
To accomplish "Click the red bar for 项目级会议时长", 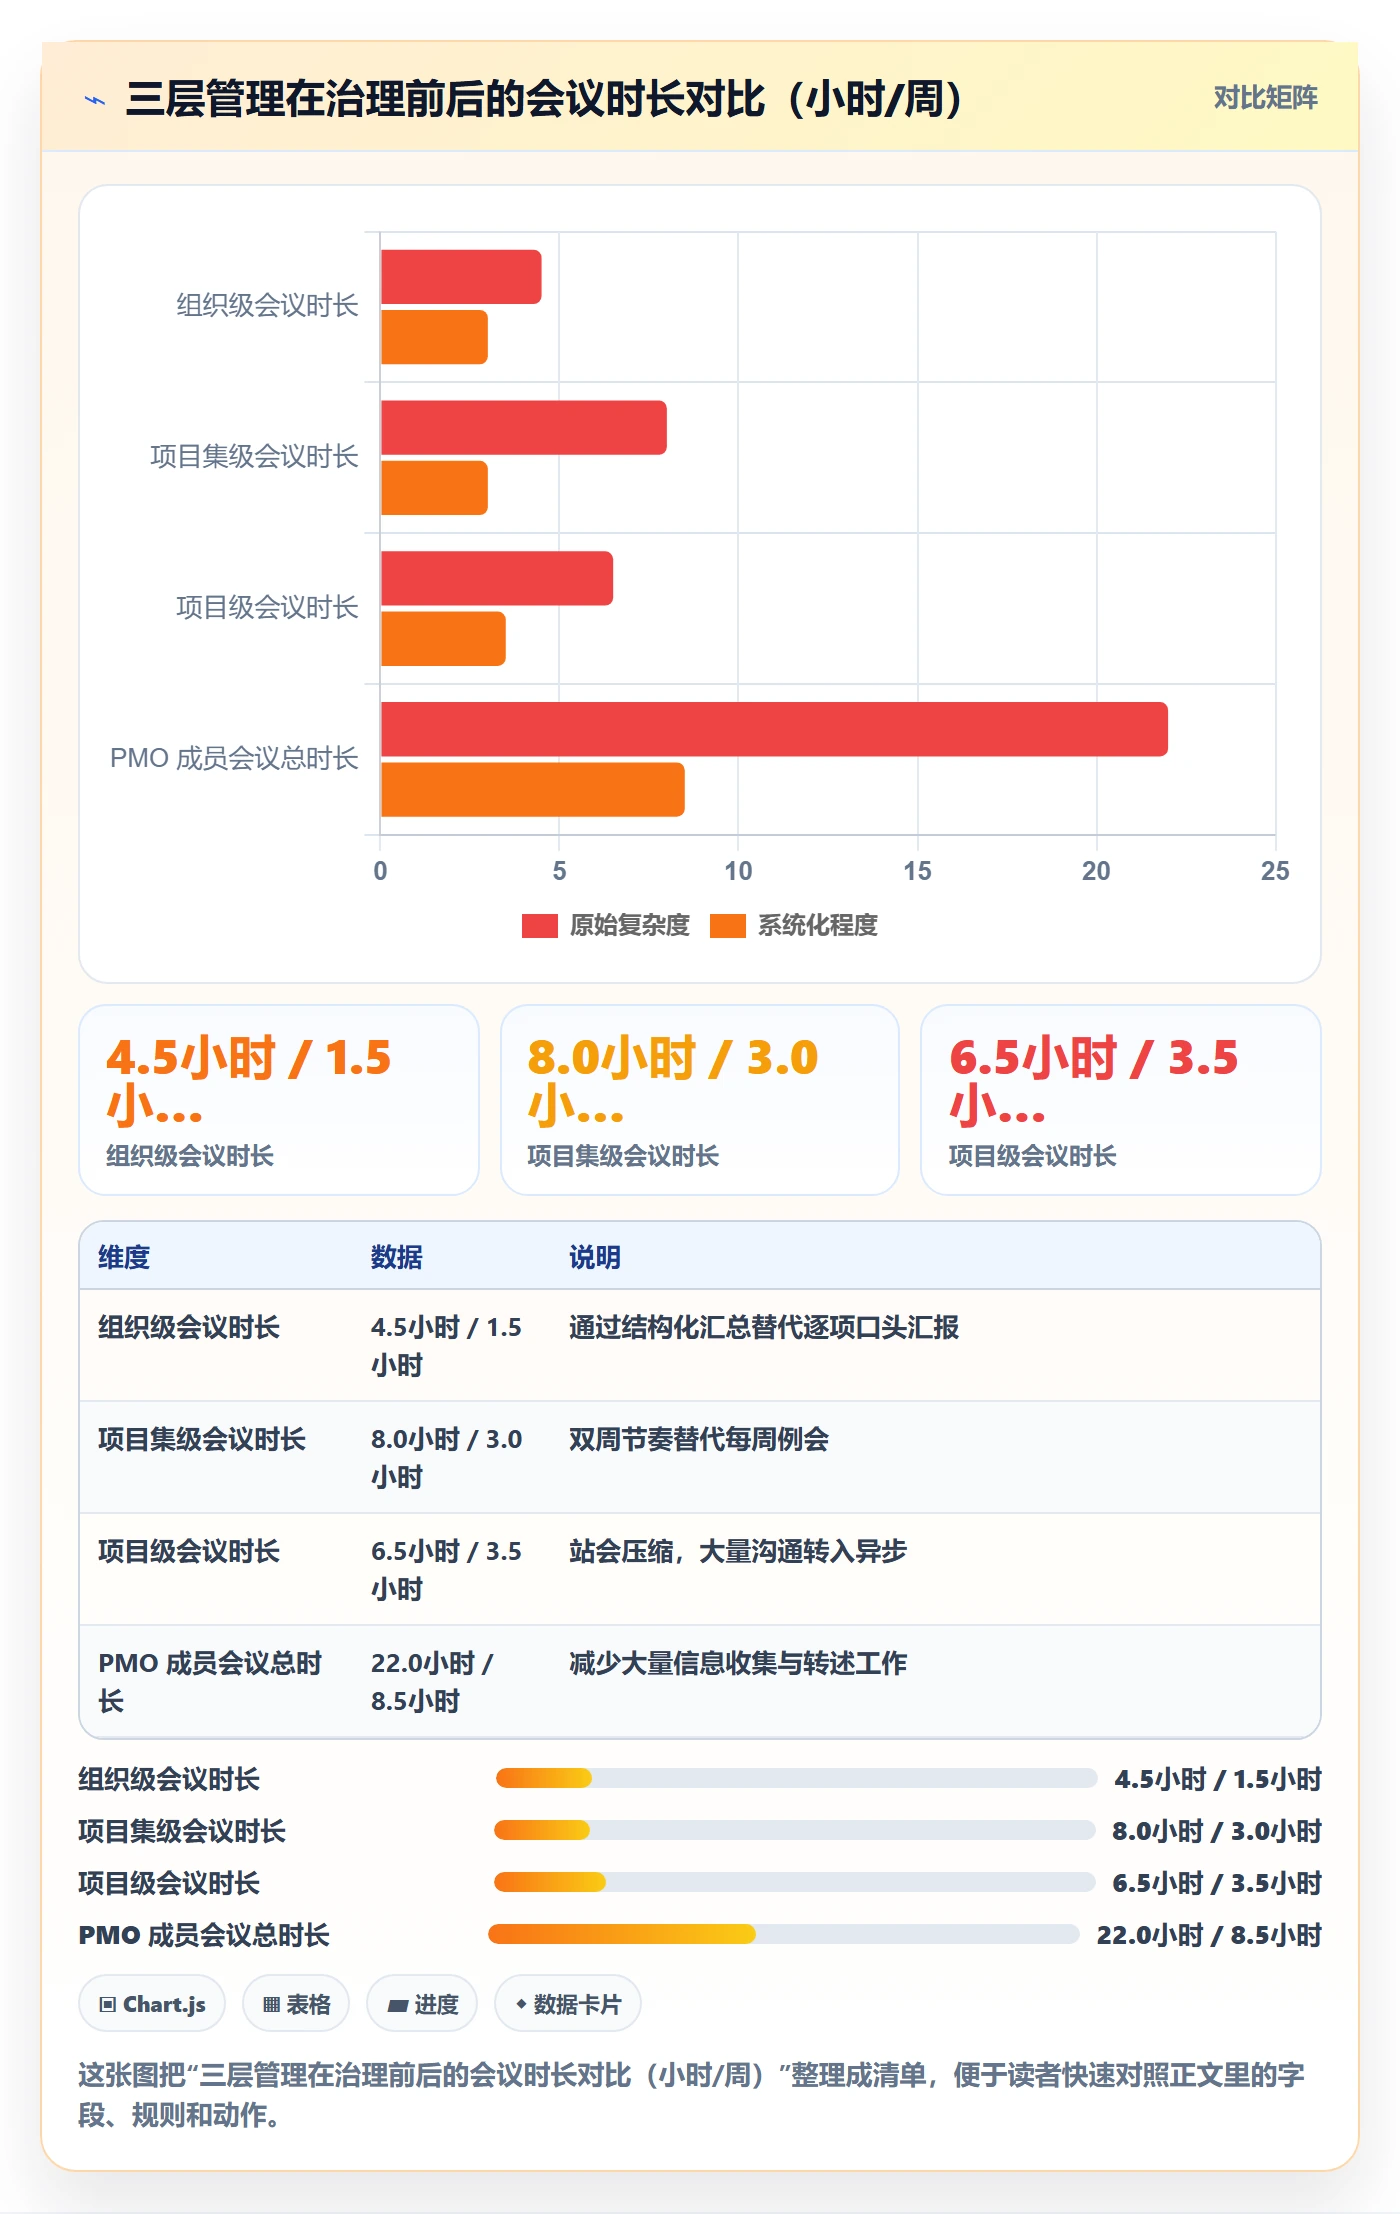I will [497, 578].
